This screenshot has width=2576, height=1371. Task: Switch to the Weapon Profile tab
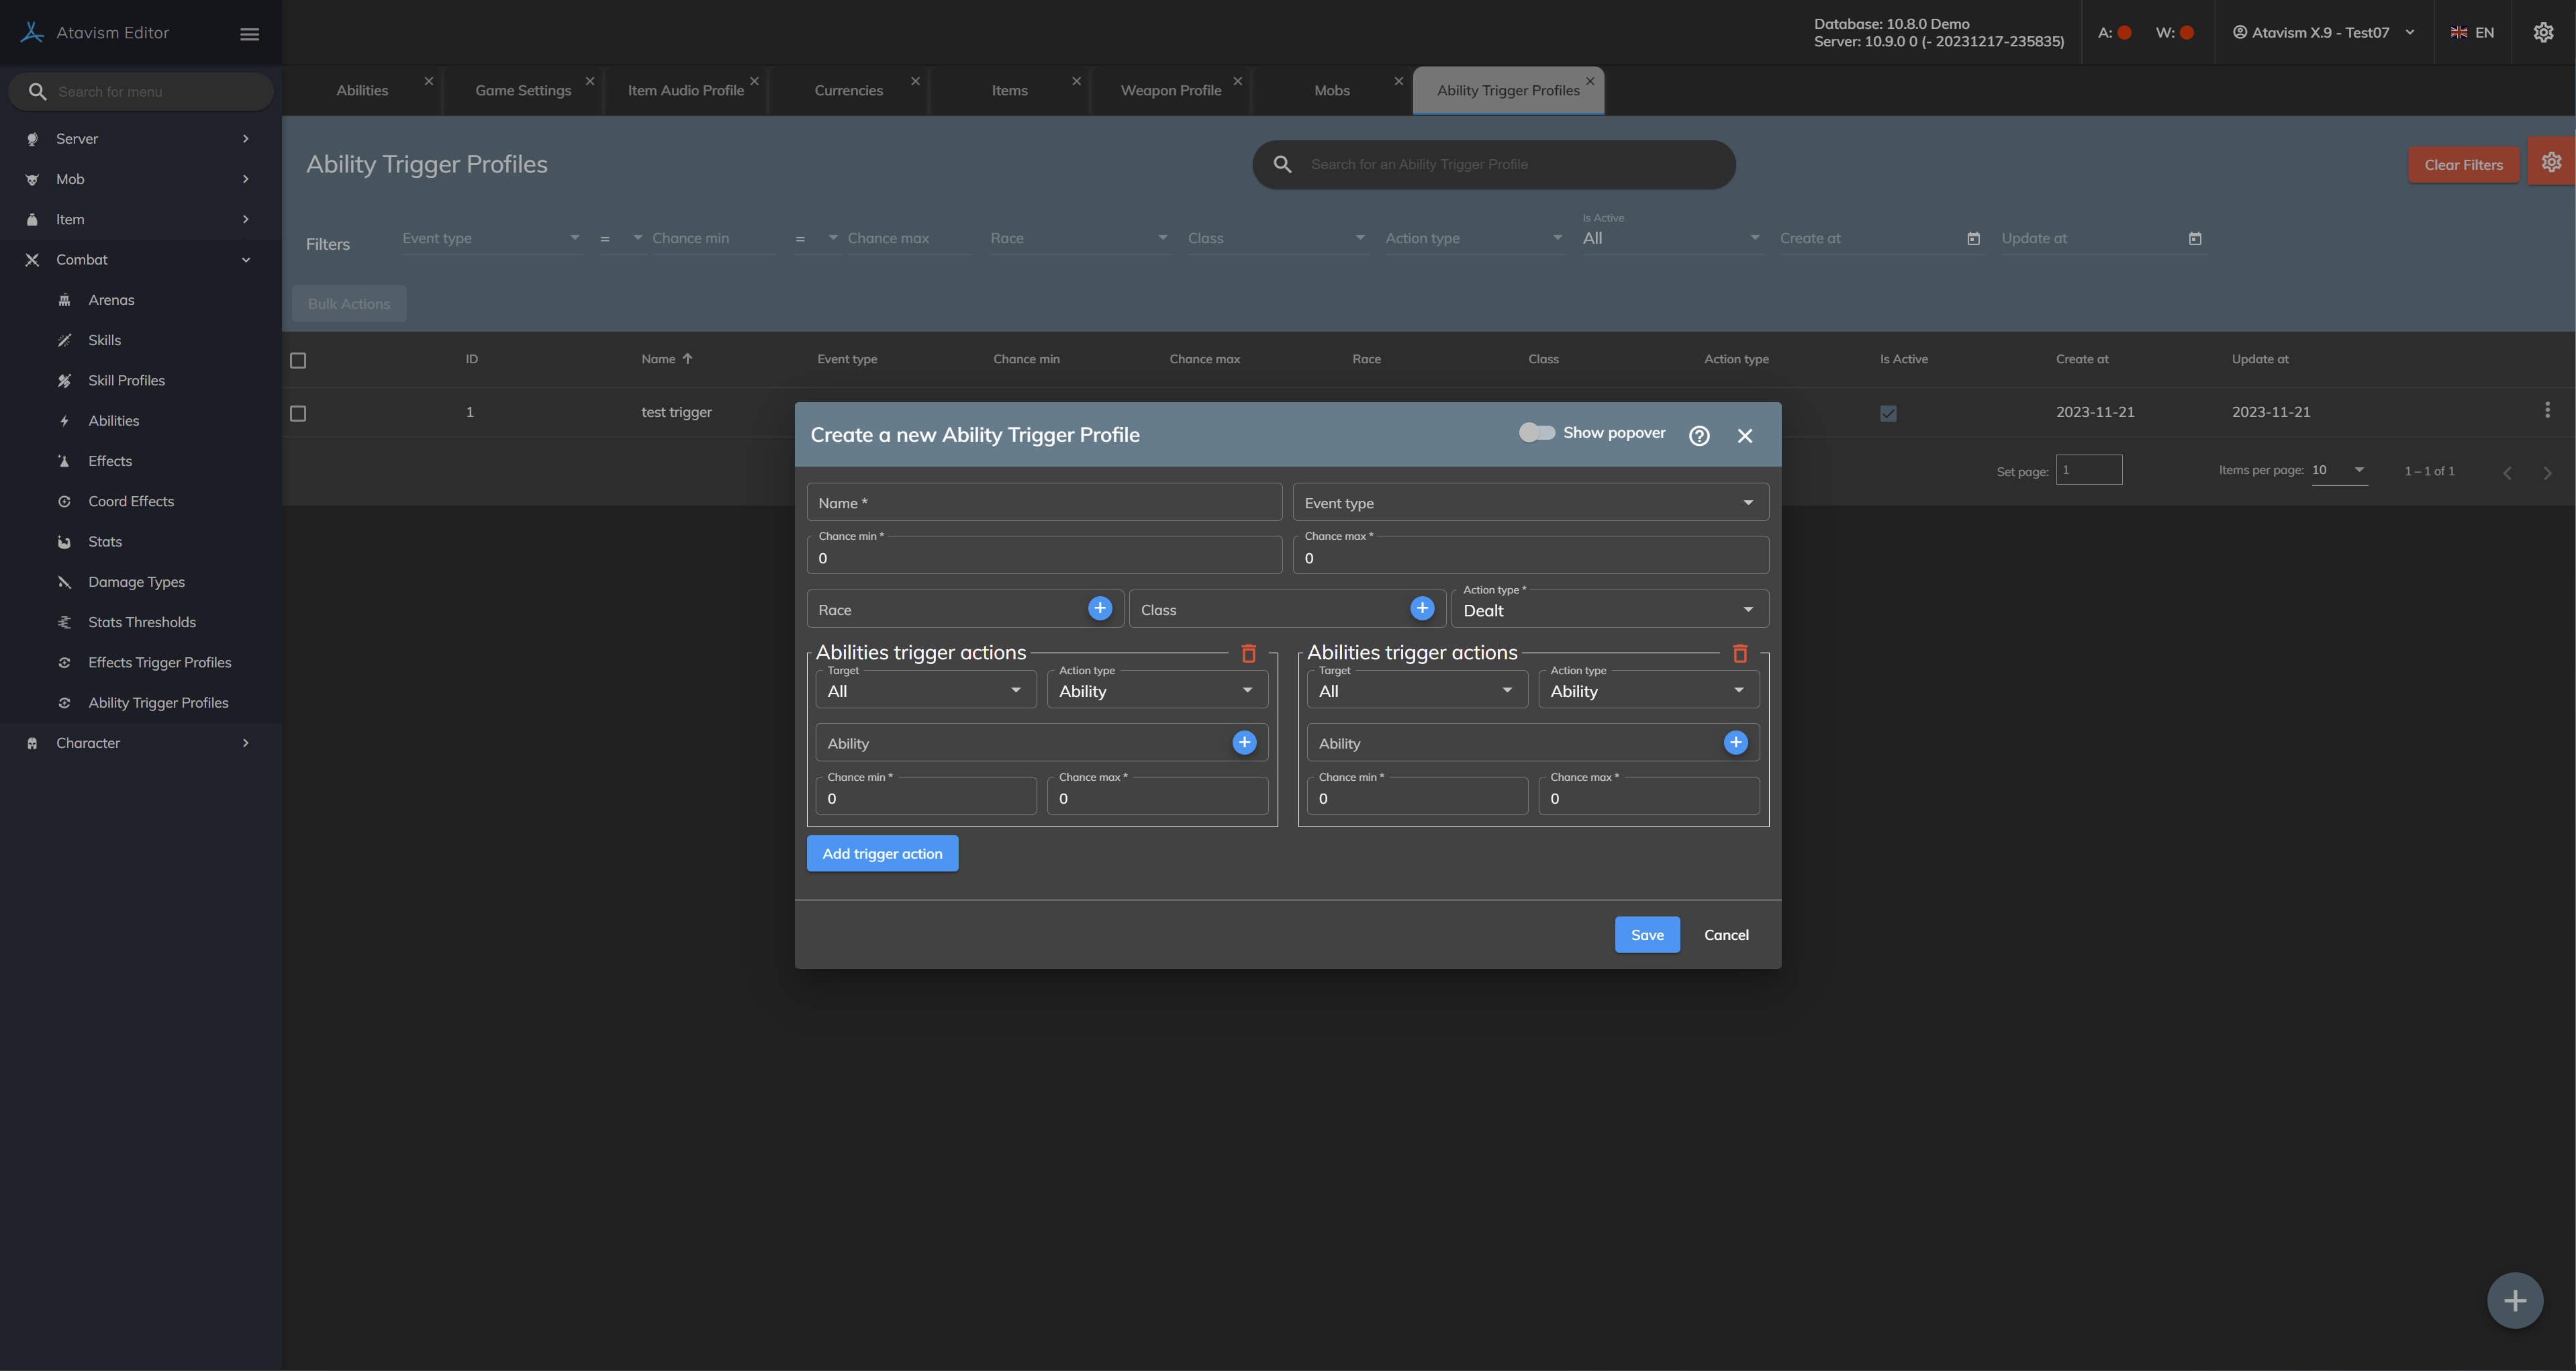[1170, 91]
